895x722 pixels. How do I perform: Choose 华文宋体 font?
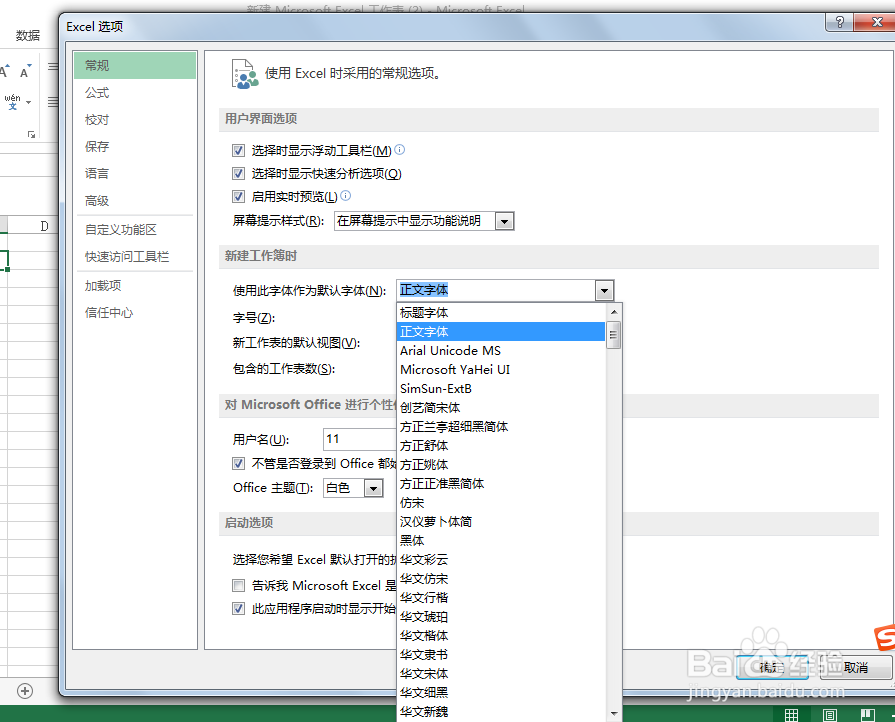click(x=501, y=673)
